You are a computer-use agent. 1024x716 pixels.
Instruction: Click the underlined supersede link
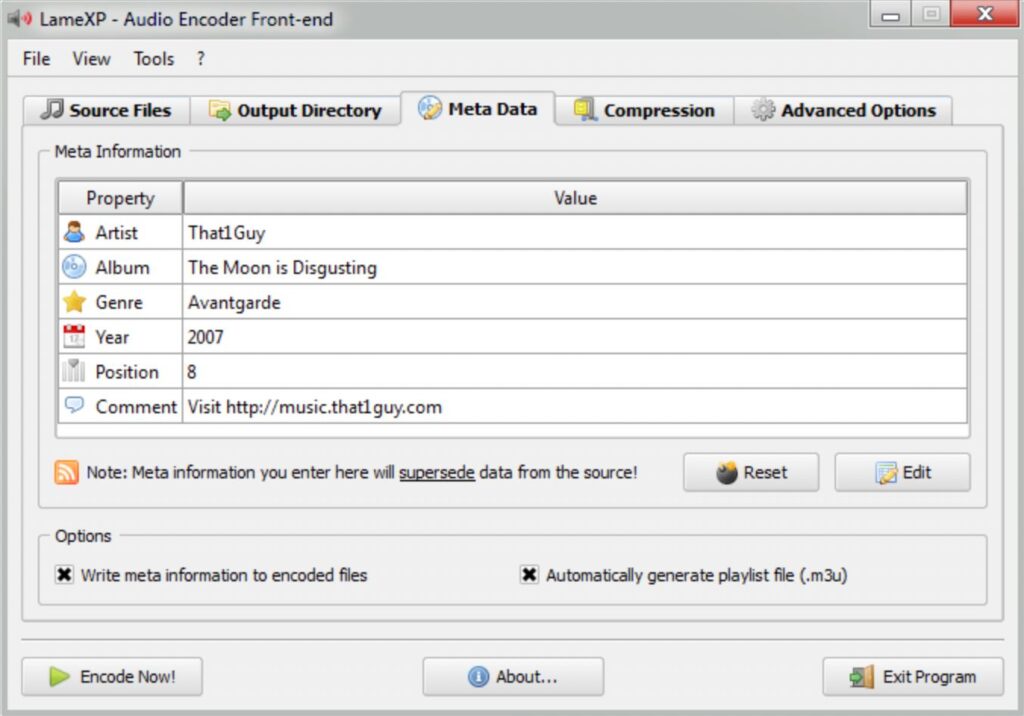(x=437, y=472)
